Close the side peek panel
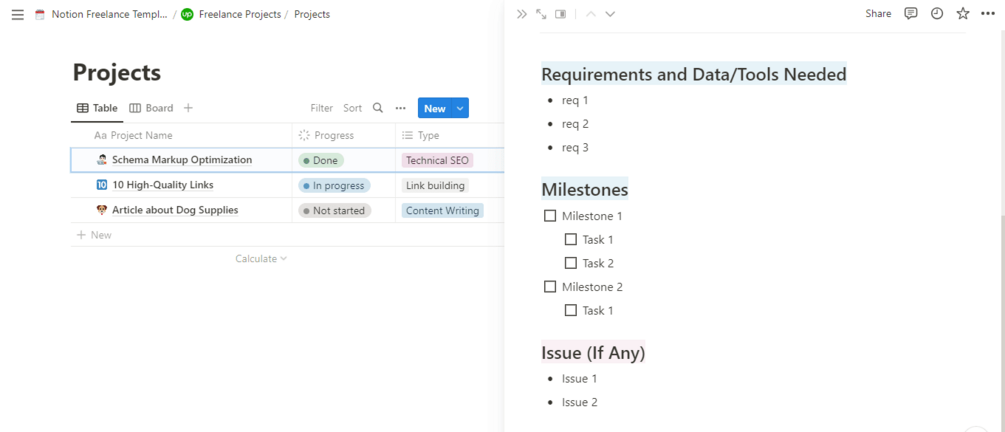The width and height of the screenshot is (1005, 432). (521, 14)
